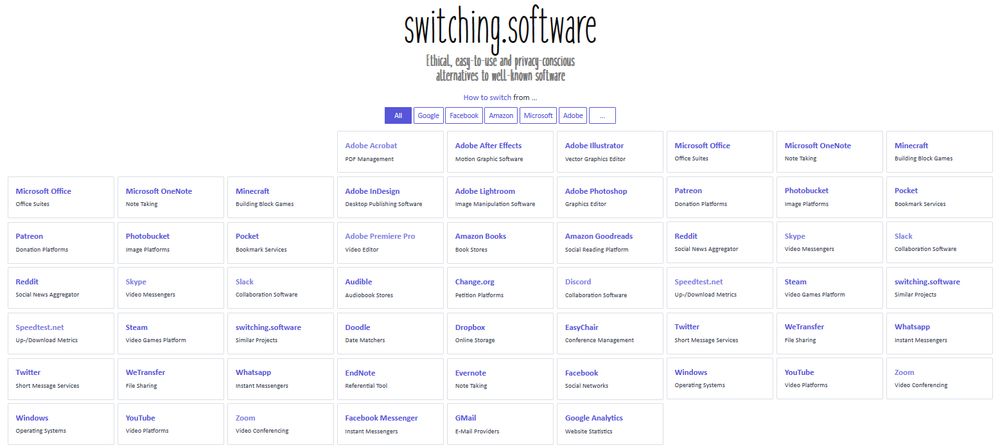Filter alternatives by Google
Viewport: 1000px width, 448px height.
pos(429,116)
